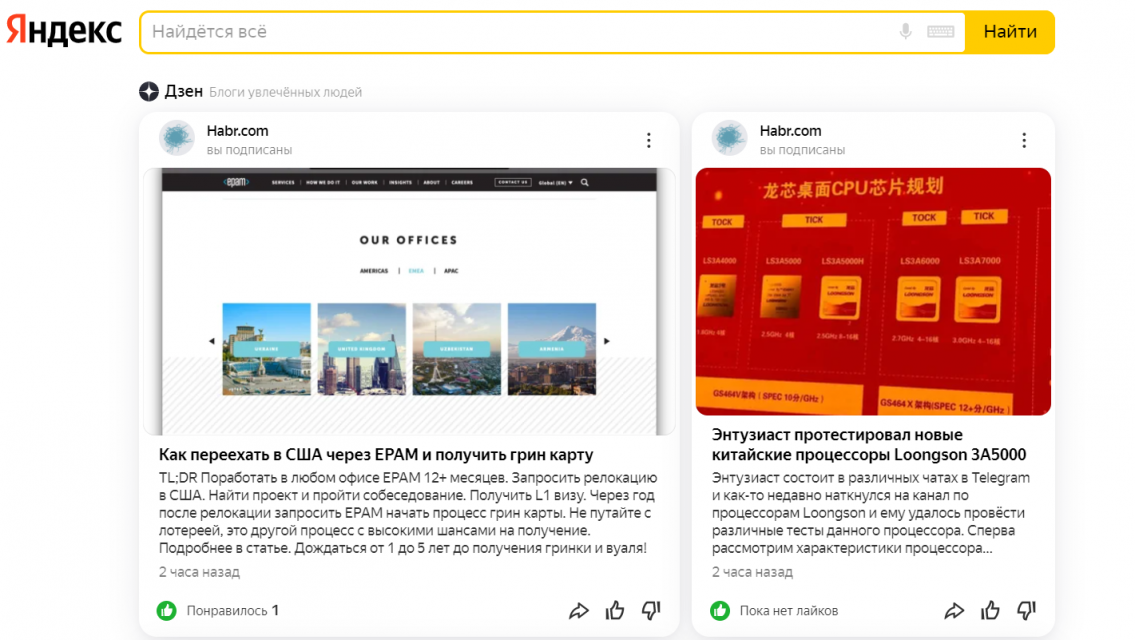Open three-dot menu on the EPAM card
1135x640 pixels.
click(648, 140)
